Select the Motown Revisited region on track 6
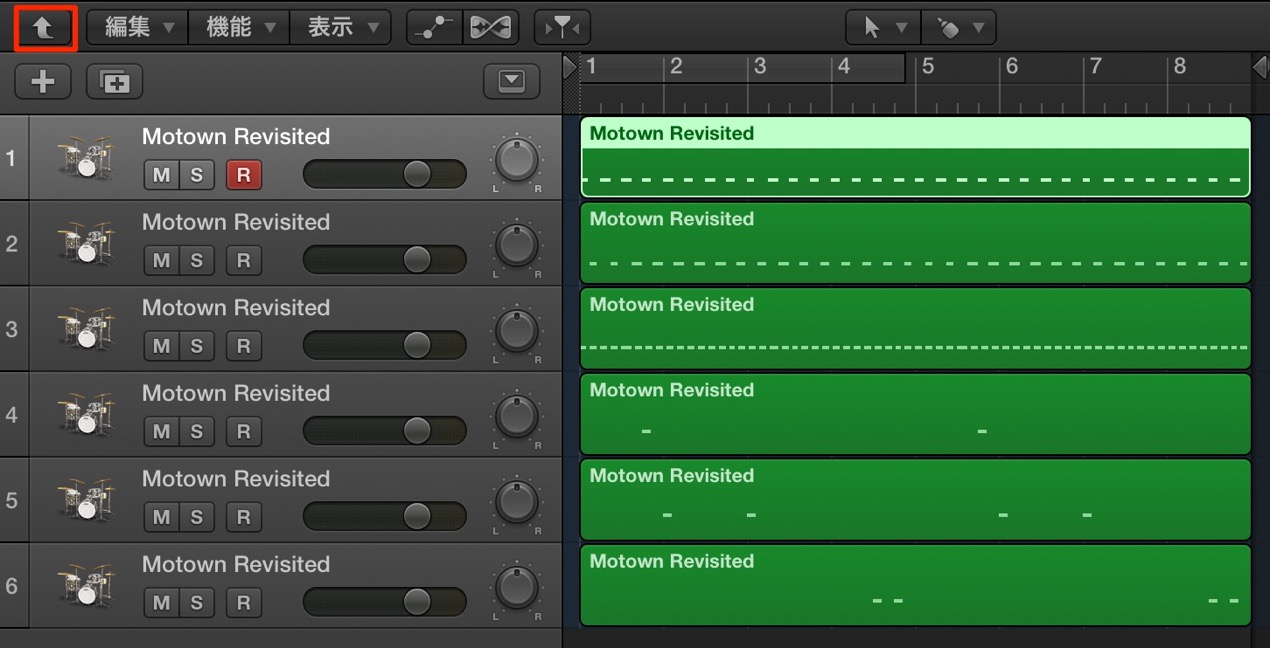The image size is (1270, 648). (x=916, y=585)
